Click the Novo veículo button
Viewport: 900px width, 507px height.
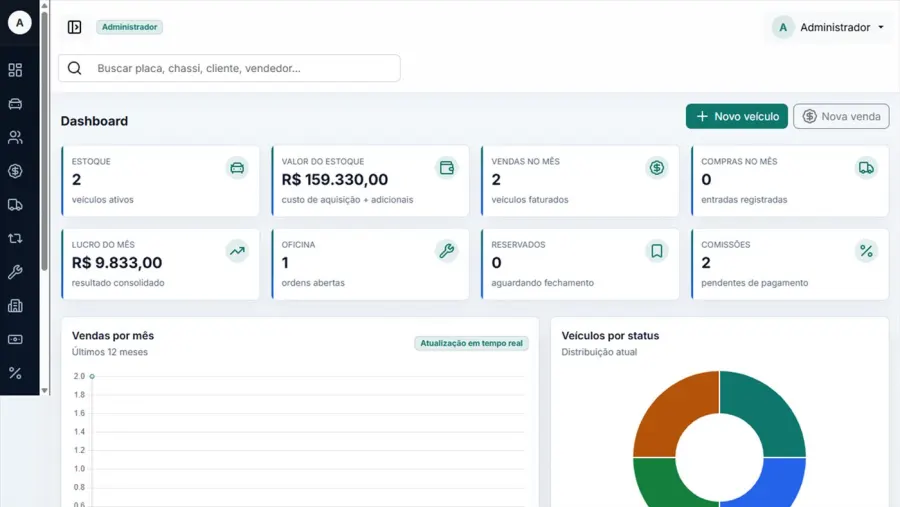[737, 117]
